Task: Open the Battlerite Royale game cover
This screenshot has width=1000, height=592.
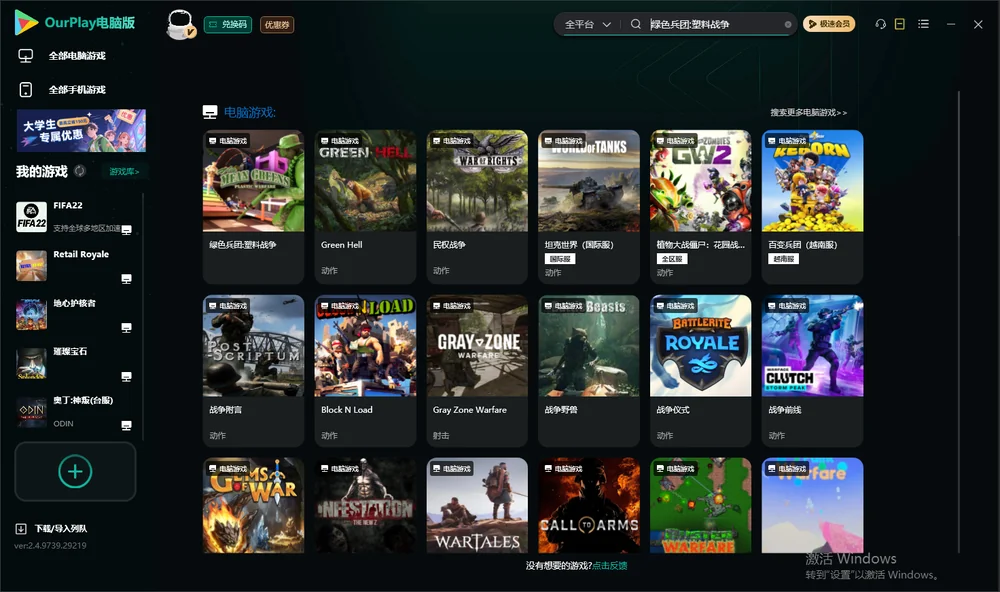Action: pos(701,345)
